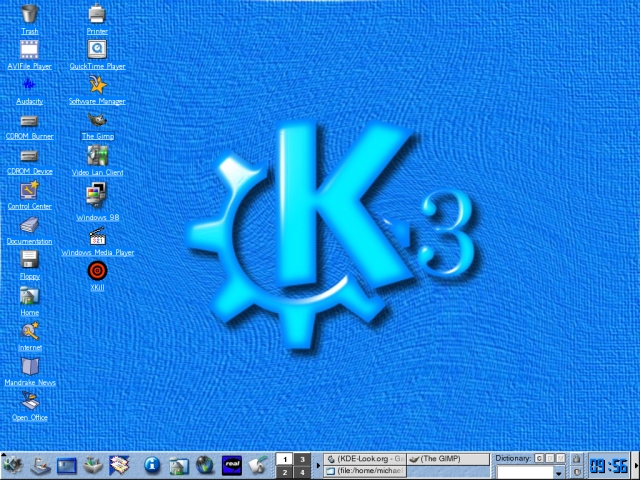Screen dimensions: 640x480
Task: Open the home folder icon in panel
Action: pos(179,466)
